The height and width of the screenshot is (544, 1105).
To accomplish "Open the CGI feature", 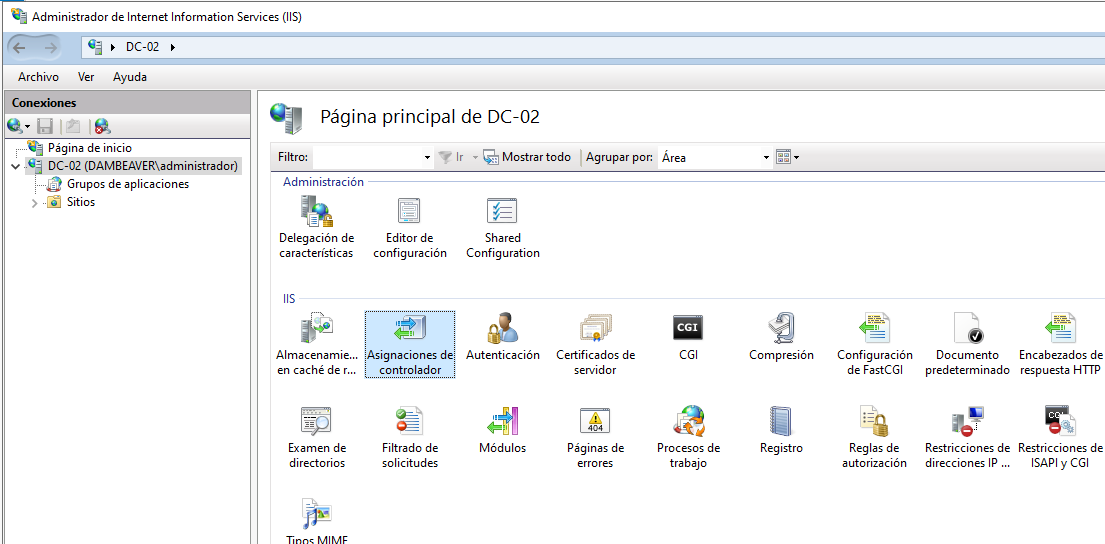I will point(689,337).
